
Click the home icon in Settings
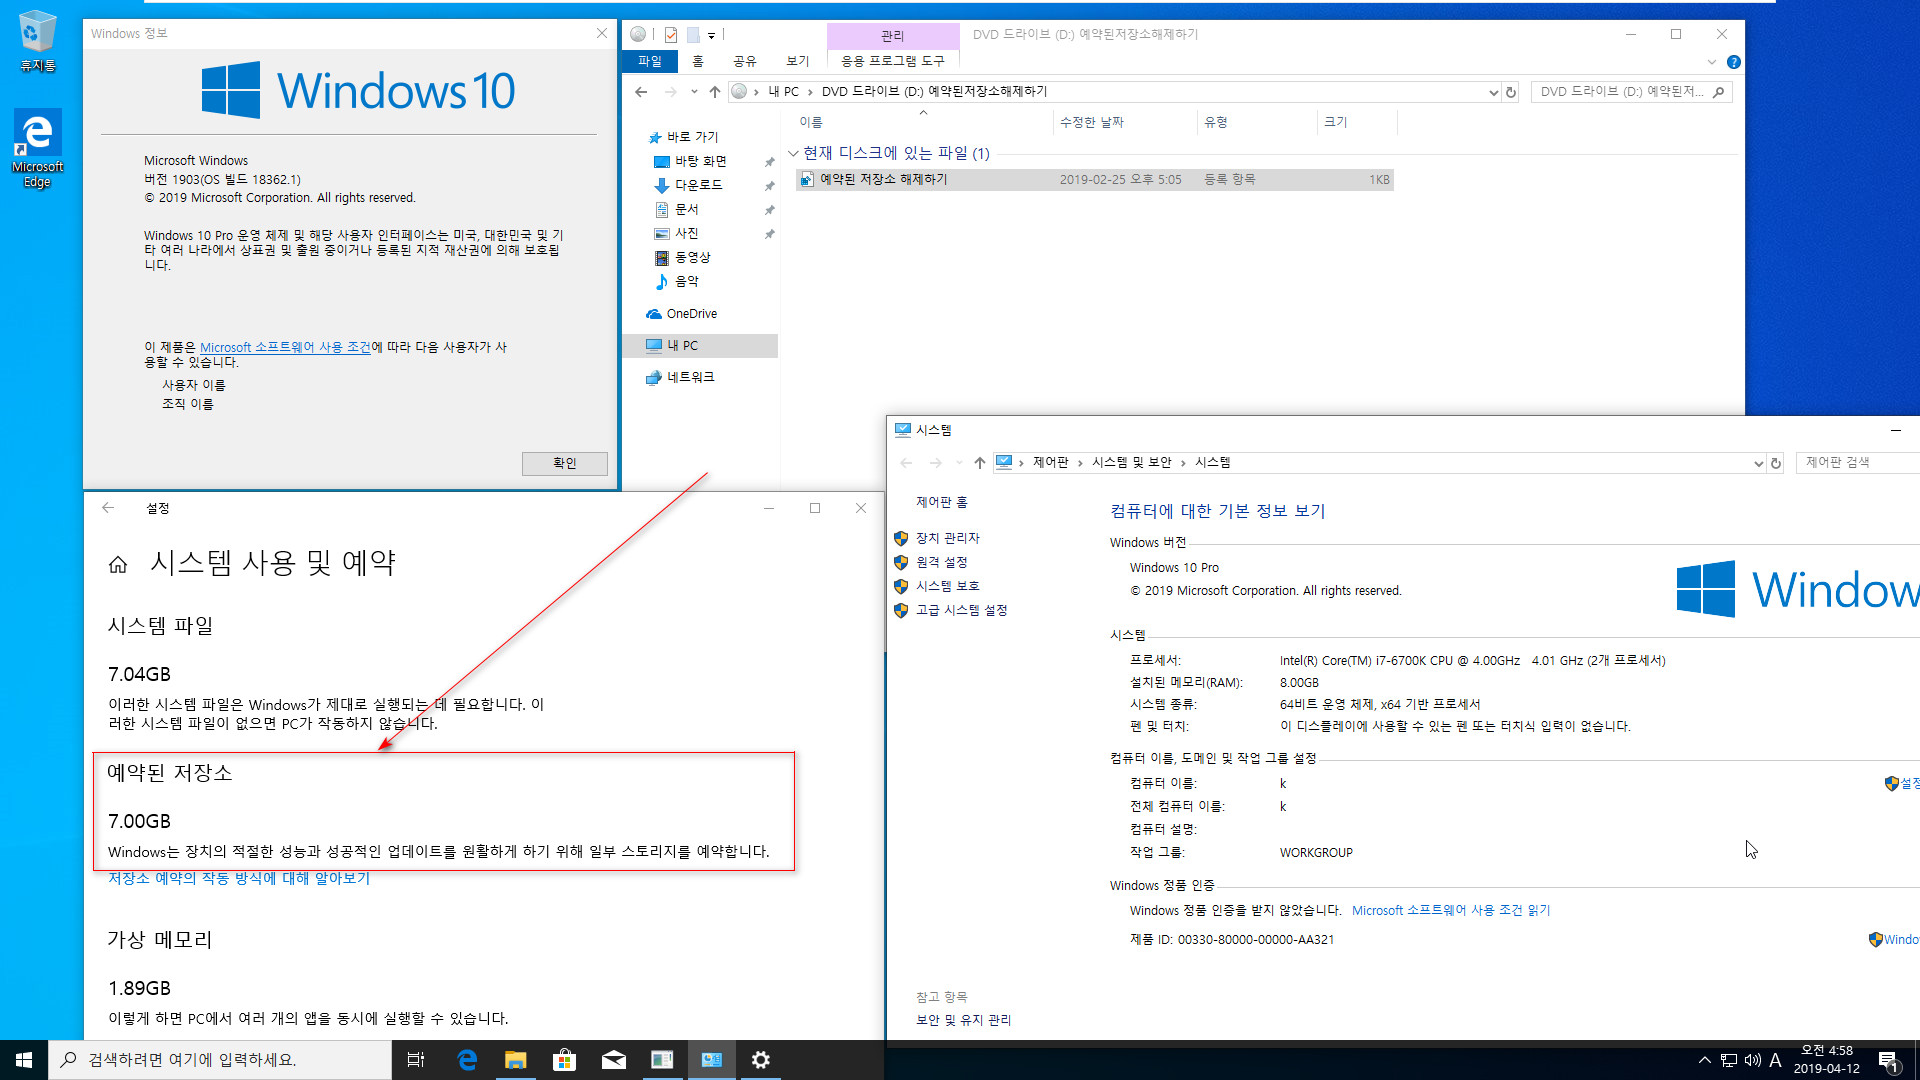(118, 565)
